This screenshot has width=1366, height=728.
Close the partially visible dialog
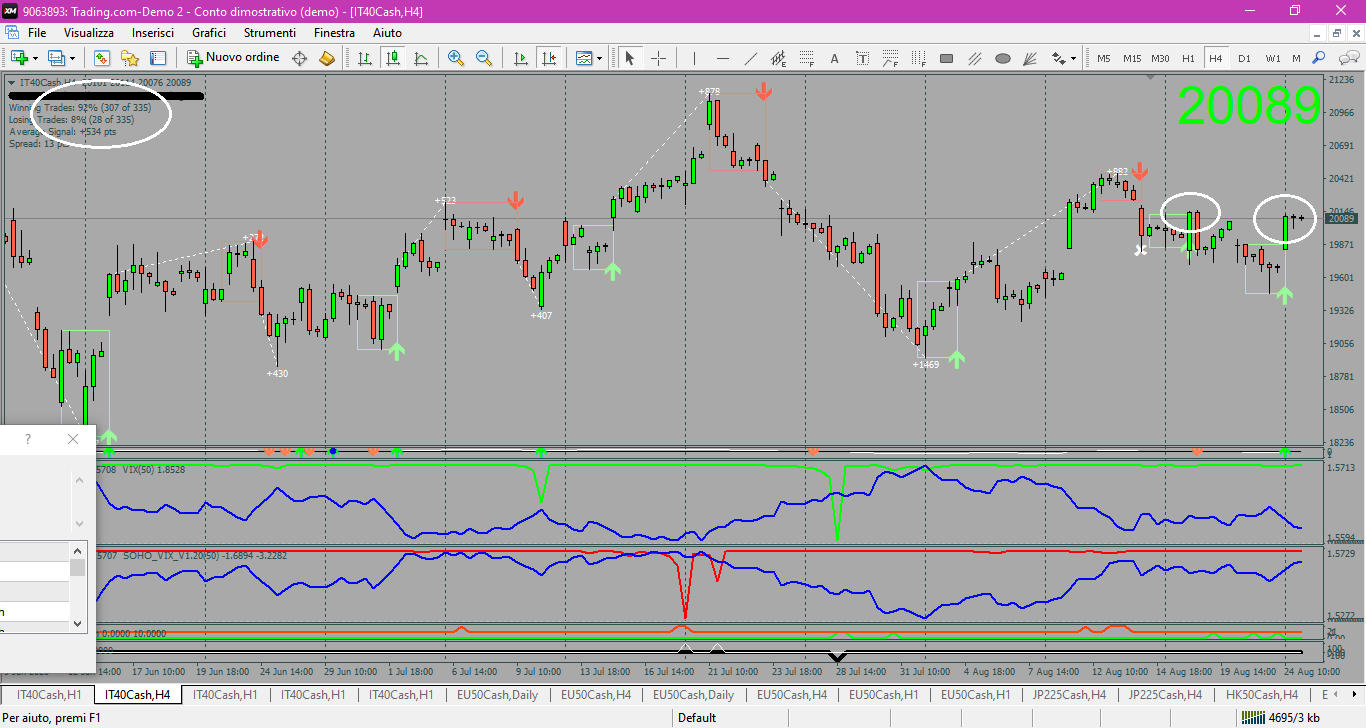pos(72,439)
